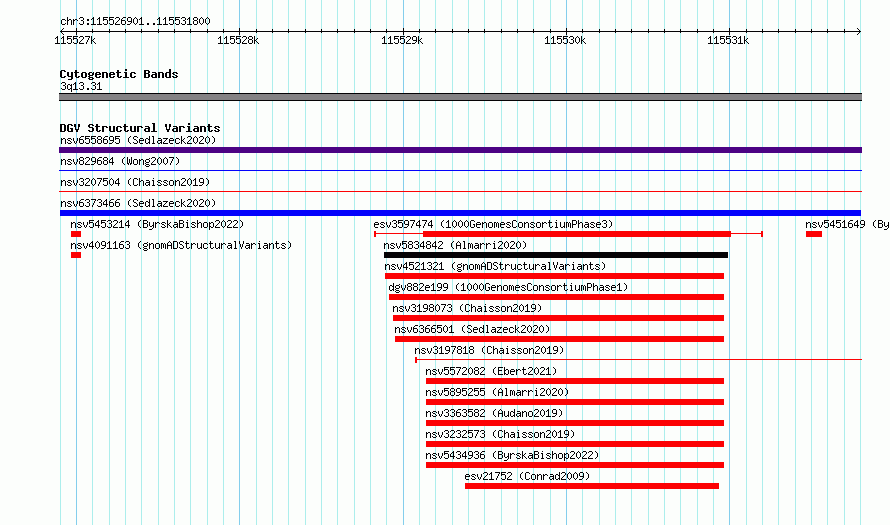Click nsv5834842 (Almarri2020) label
Screen dimensions: 890x525
(455, 245)
